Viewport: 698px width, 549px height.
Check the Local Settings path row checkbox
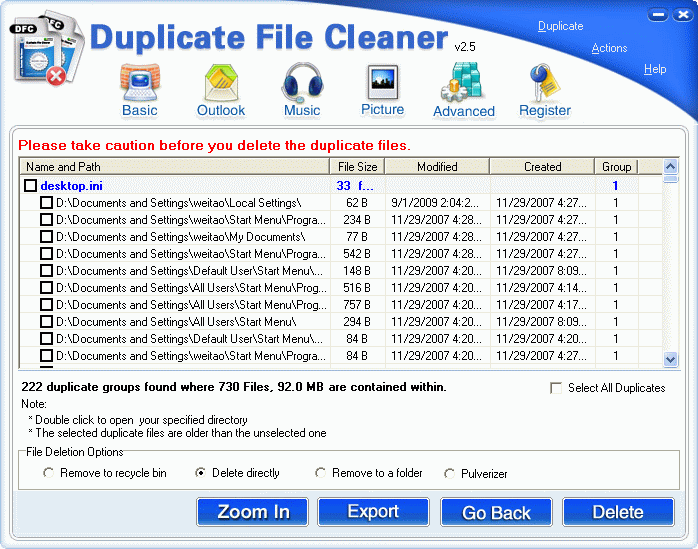point(46,203)
